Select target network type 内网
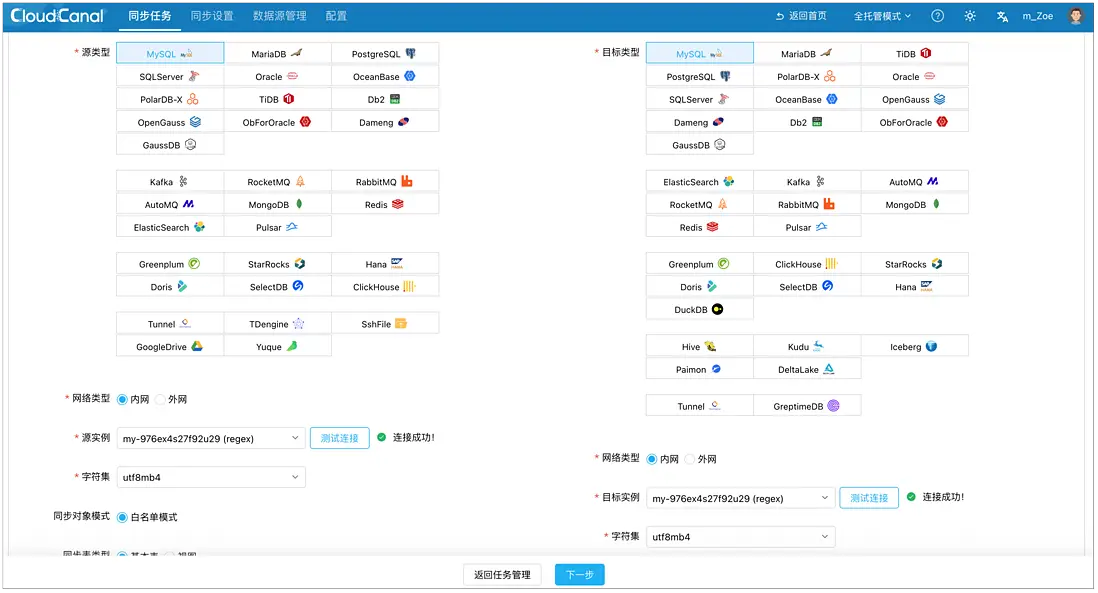1098x593 pixels. 652,459
